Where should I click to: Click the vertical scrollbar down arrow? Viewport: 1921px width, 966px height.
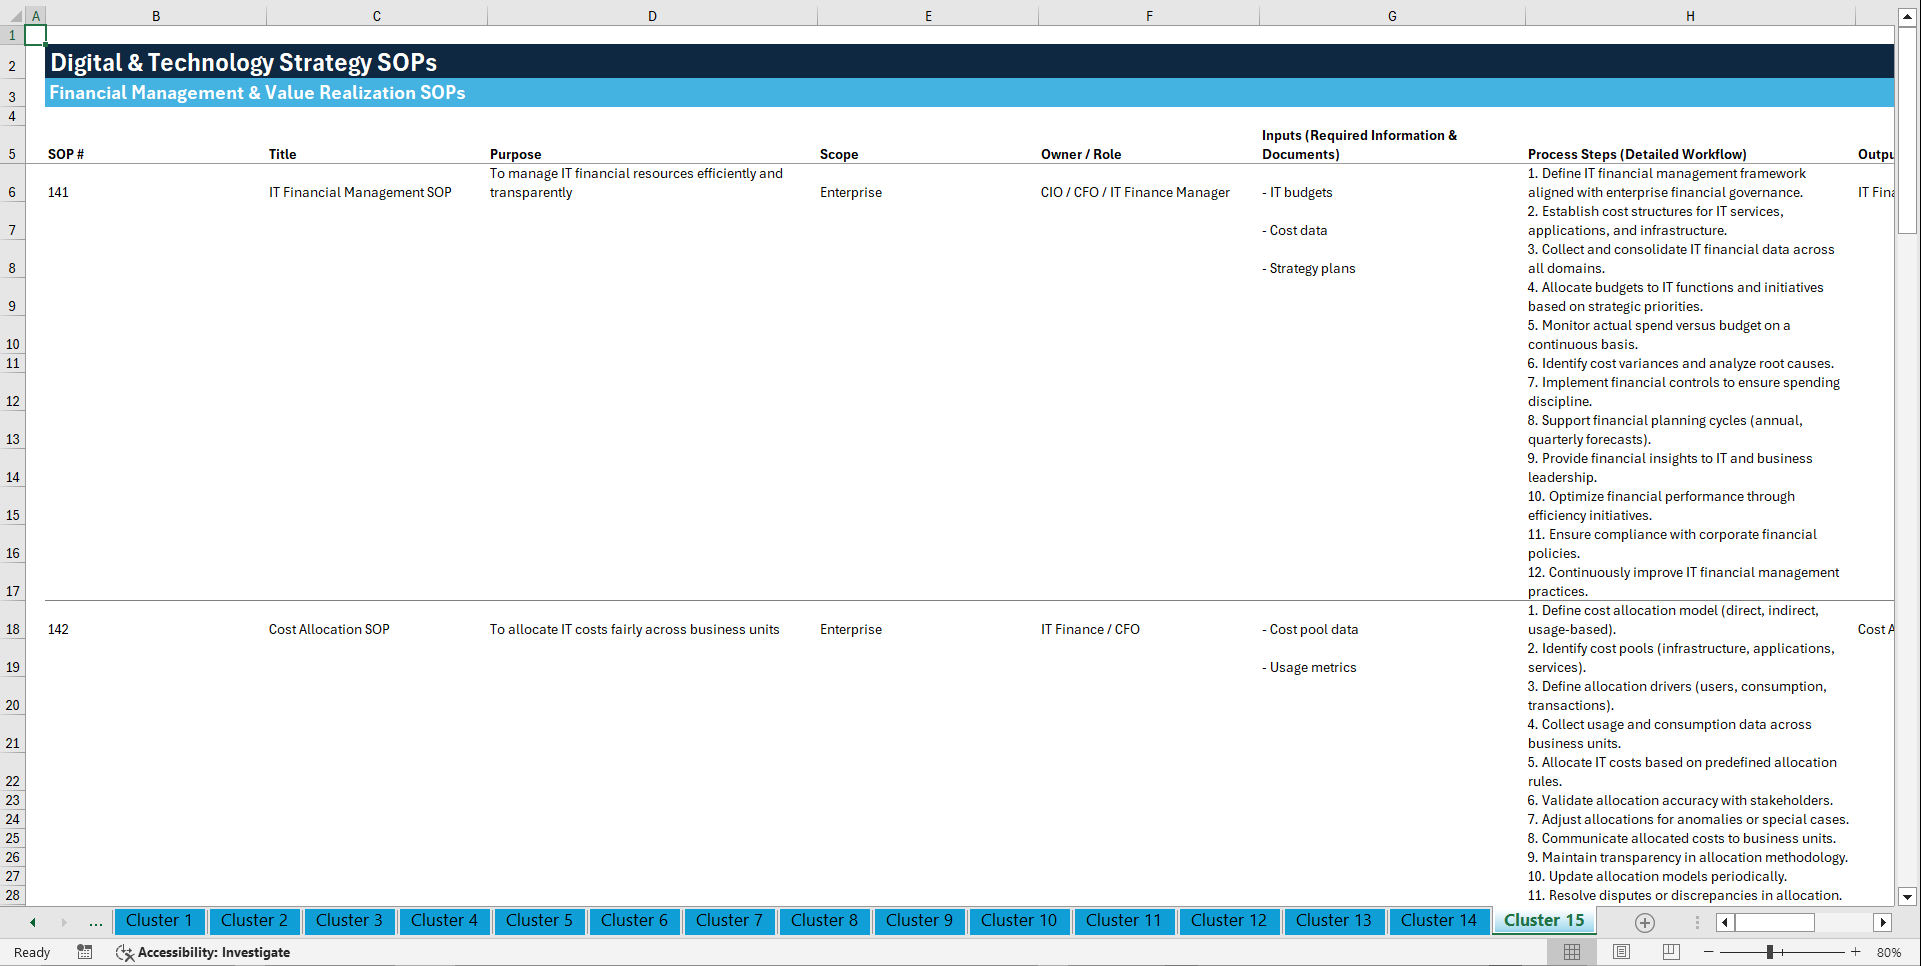pos(1908,897)
